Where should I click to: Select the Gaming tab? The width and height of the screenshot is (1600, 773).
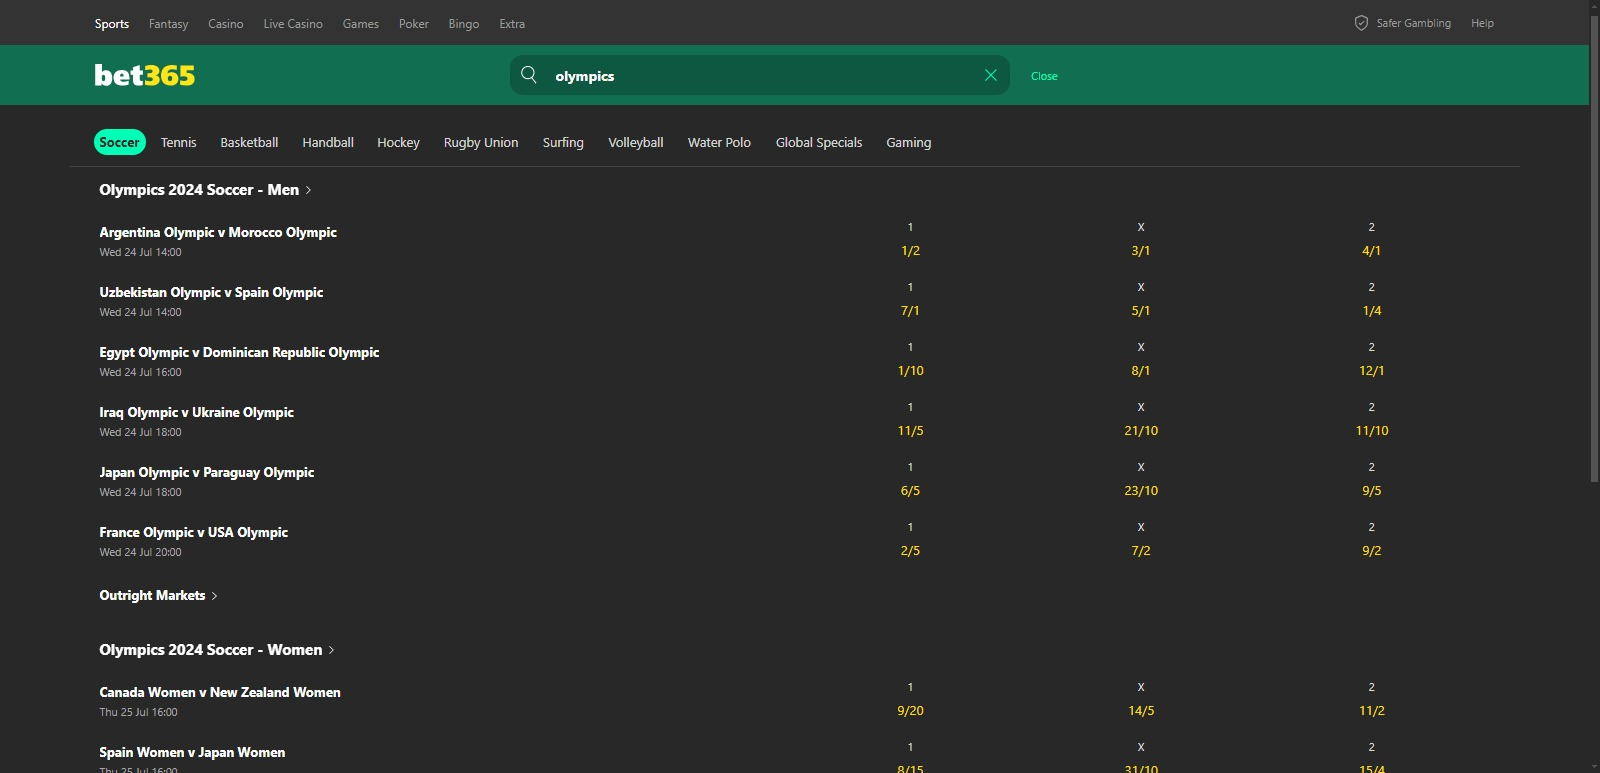pyautogui.click(x=909, y=142)
